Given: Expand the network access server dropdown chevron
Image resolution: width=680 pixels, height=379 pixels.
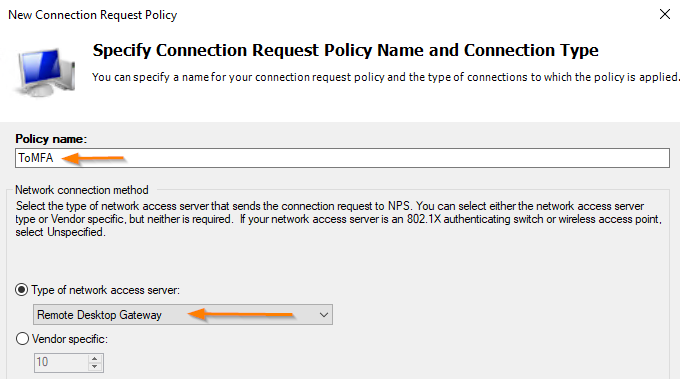Looking at the screenshot, I should [x=324, y=315].
